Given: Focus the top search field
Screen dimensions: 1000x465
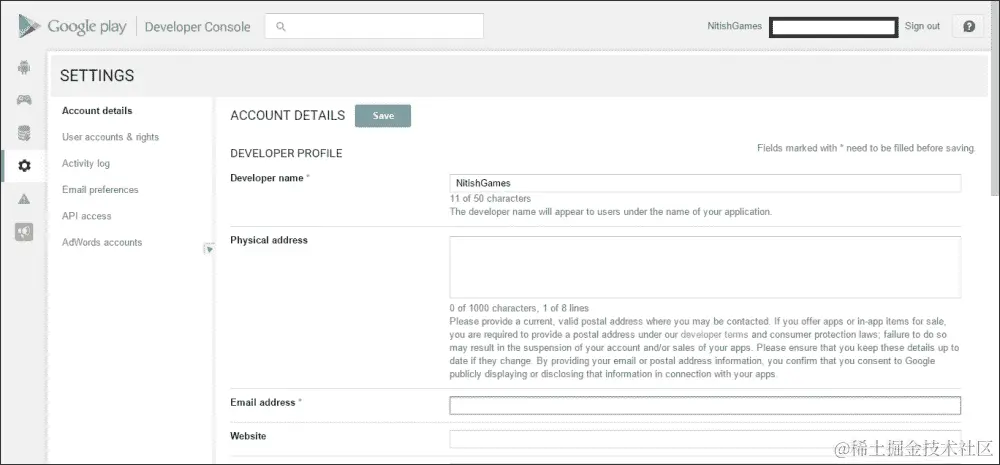Looking at the screenshot, I should (374, 26).
